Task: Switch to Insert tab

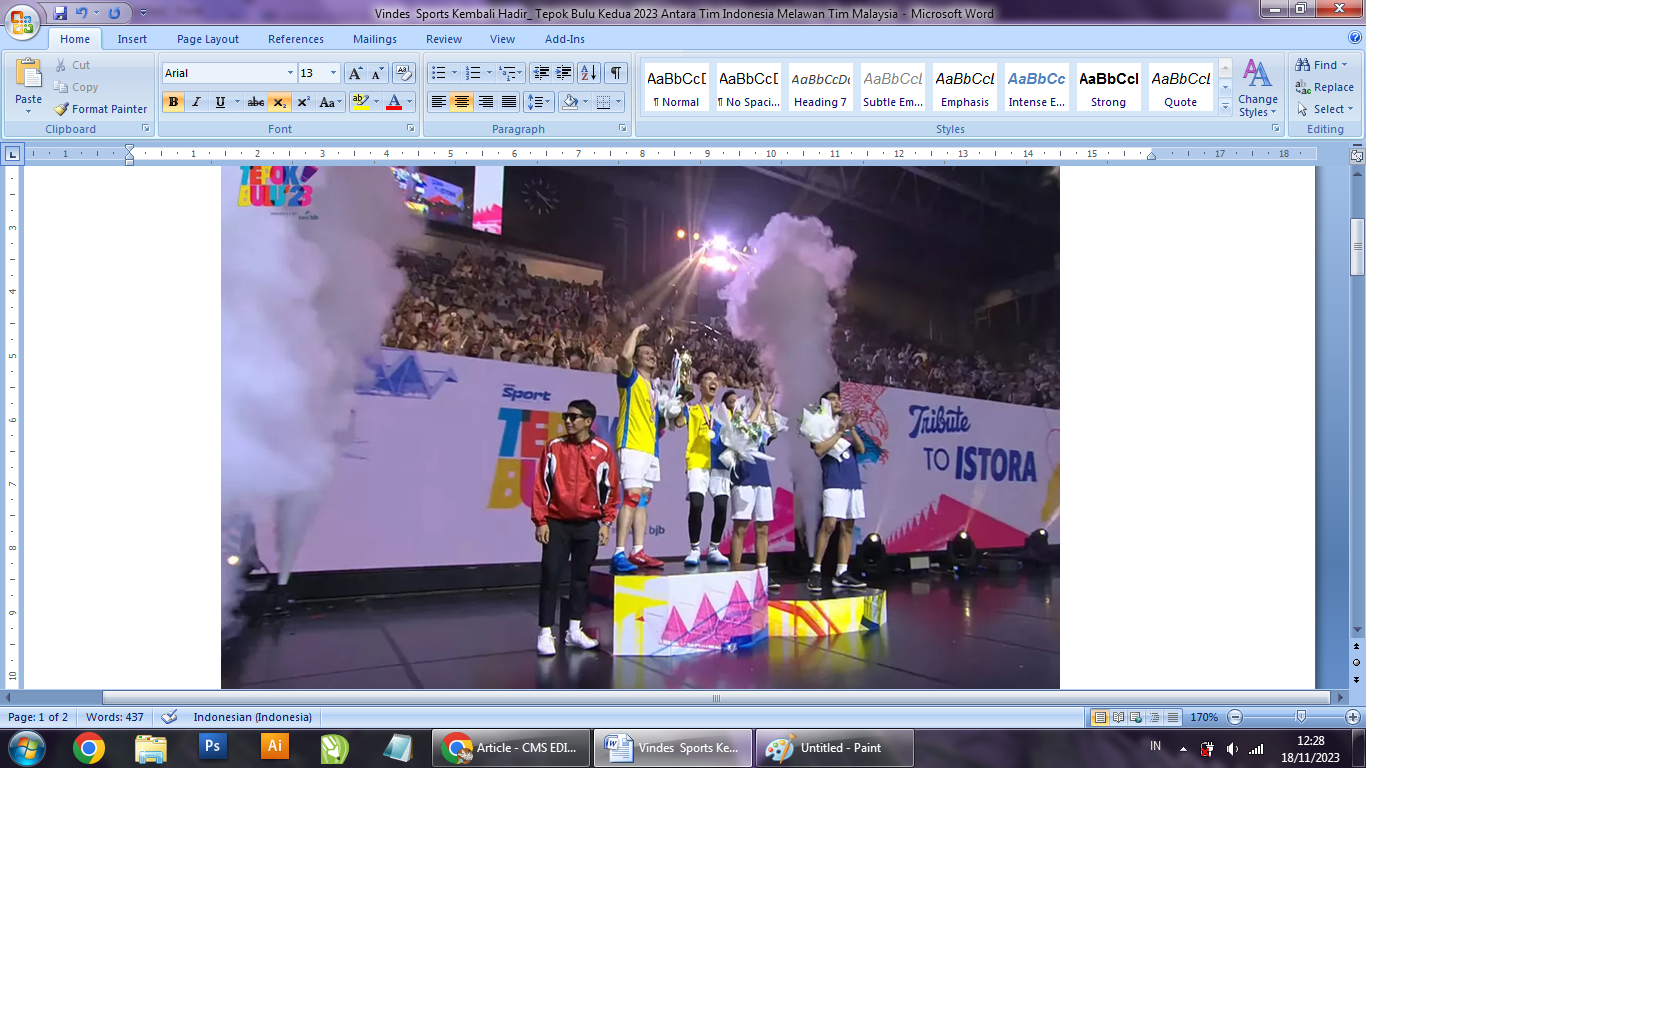Action: point(132,39)
